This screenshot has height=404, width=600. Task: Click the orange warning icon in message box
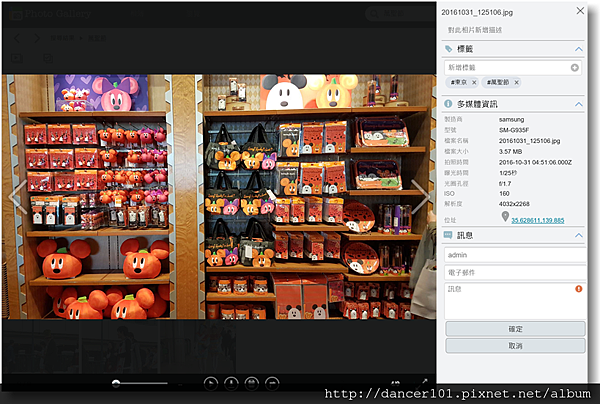point(579,289)
